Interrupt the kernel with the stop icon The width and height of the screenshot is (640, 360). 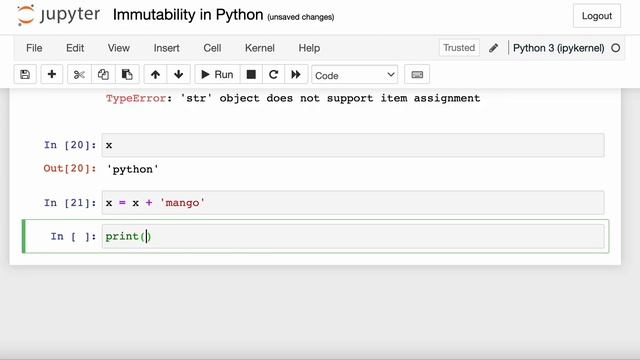coord(251,75)
